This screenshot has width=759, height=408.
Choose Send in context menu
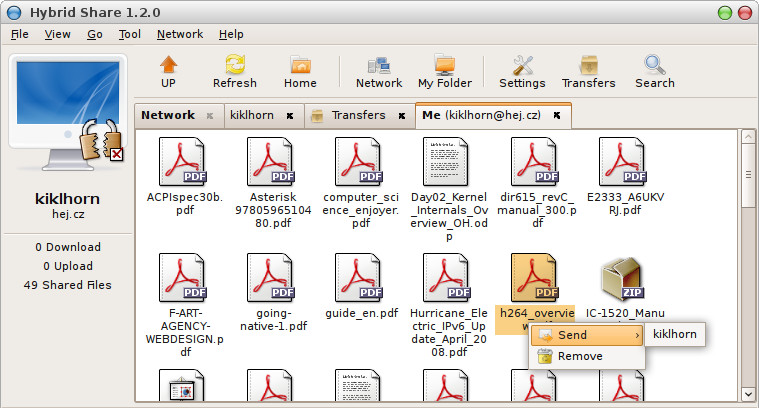(587, 335)
